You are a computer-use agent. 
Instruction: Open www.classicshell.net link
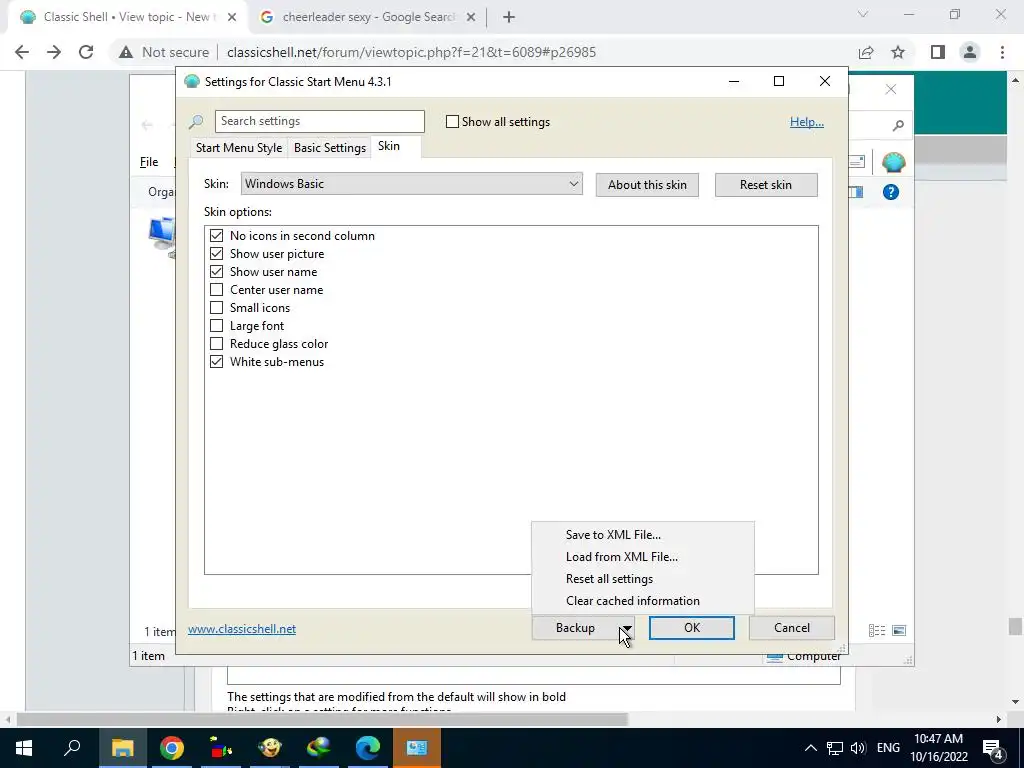(242, 629)
